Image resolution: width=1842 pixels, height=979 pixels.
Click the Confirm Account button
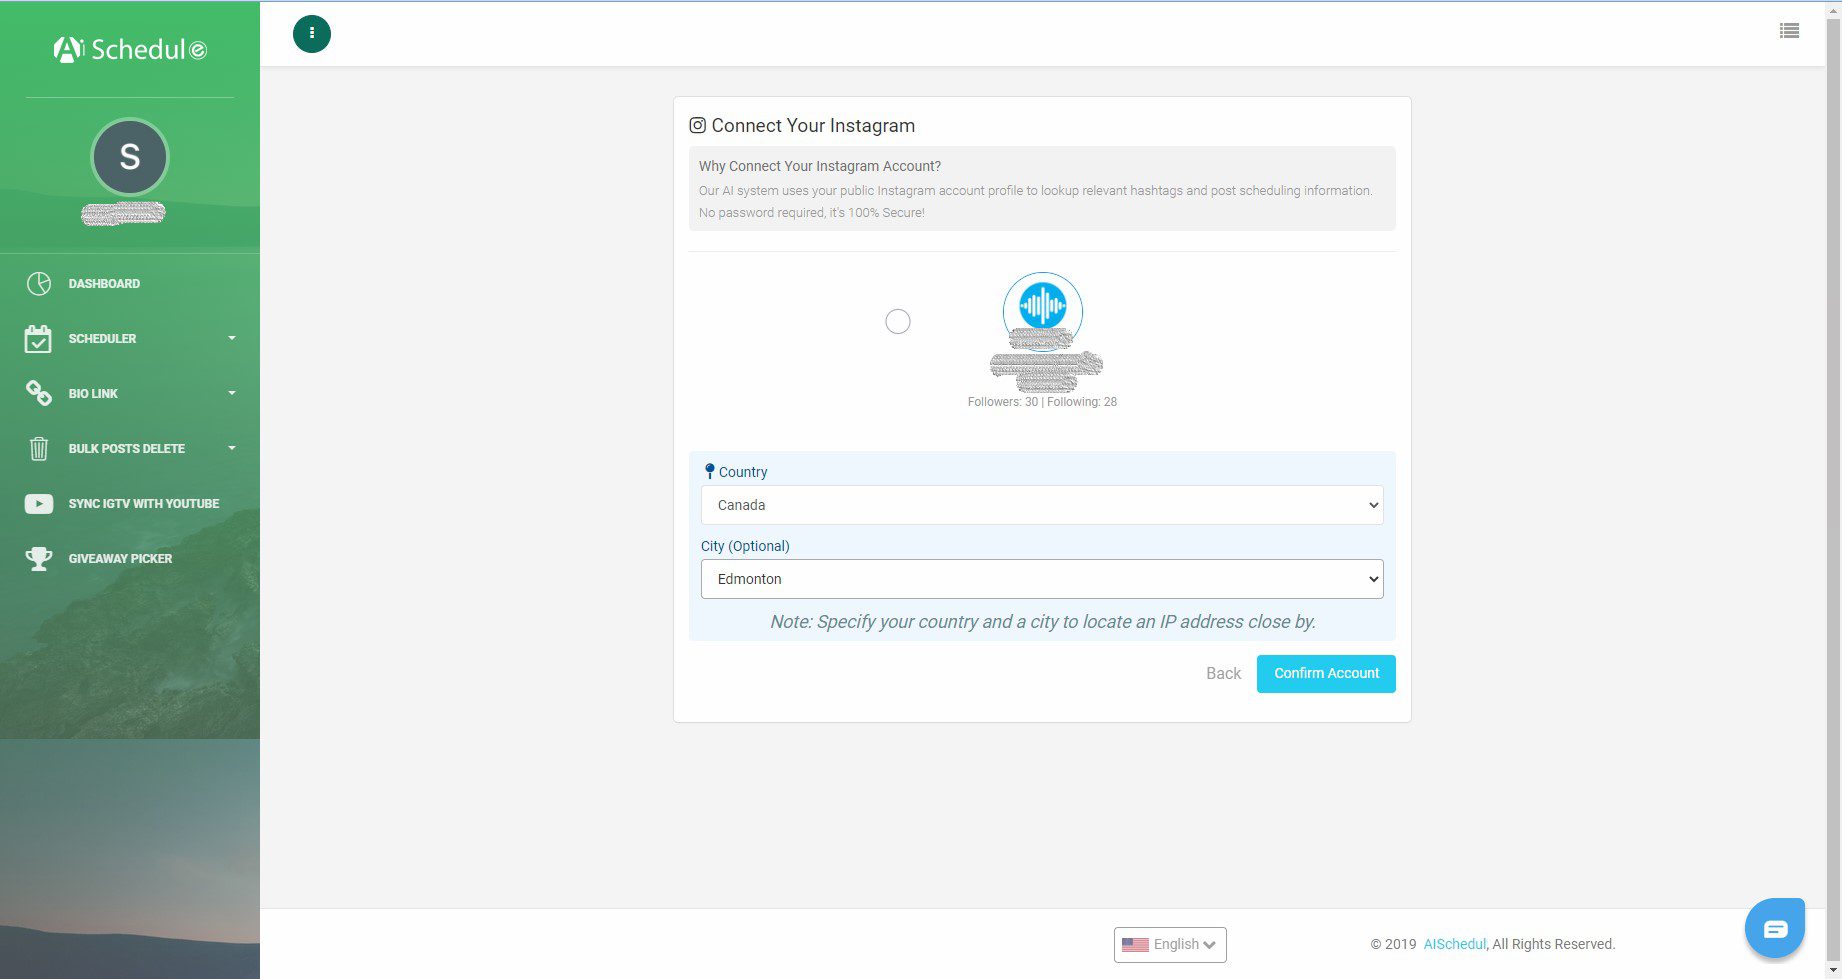point(1326,673)
